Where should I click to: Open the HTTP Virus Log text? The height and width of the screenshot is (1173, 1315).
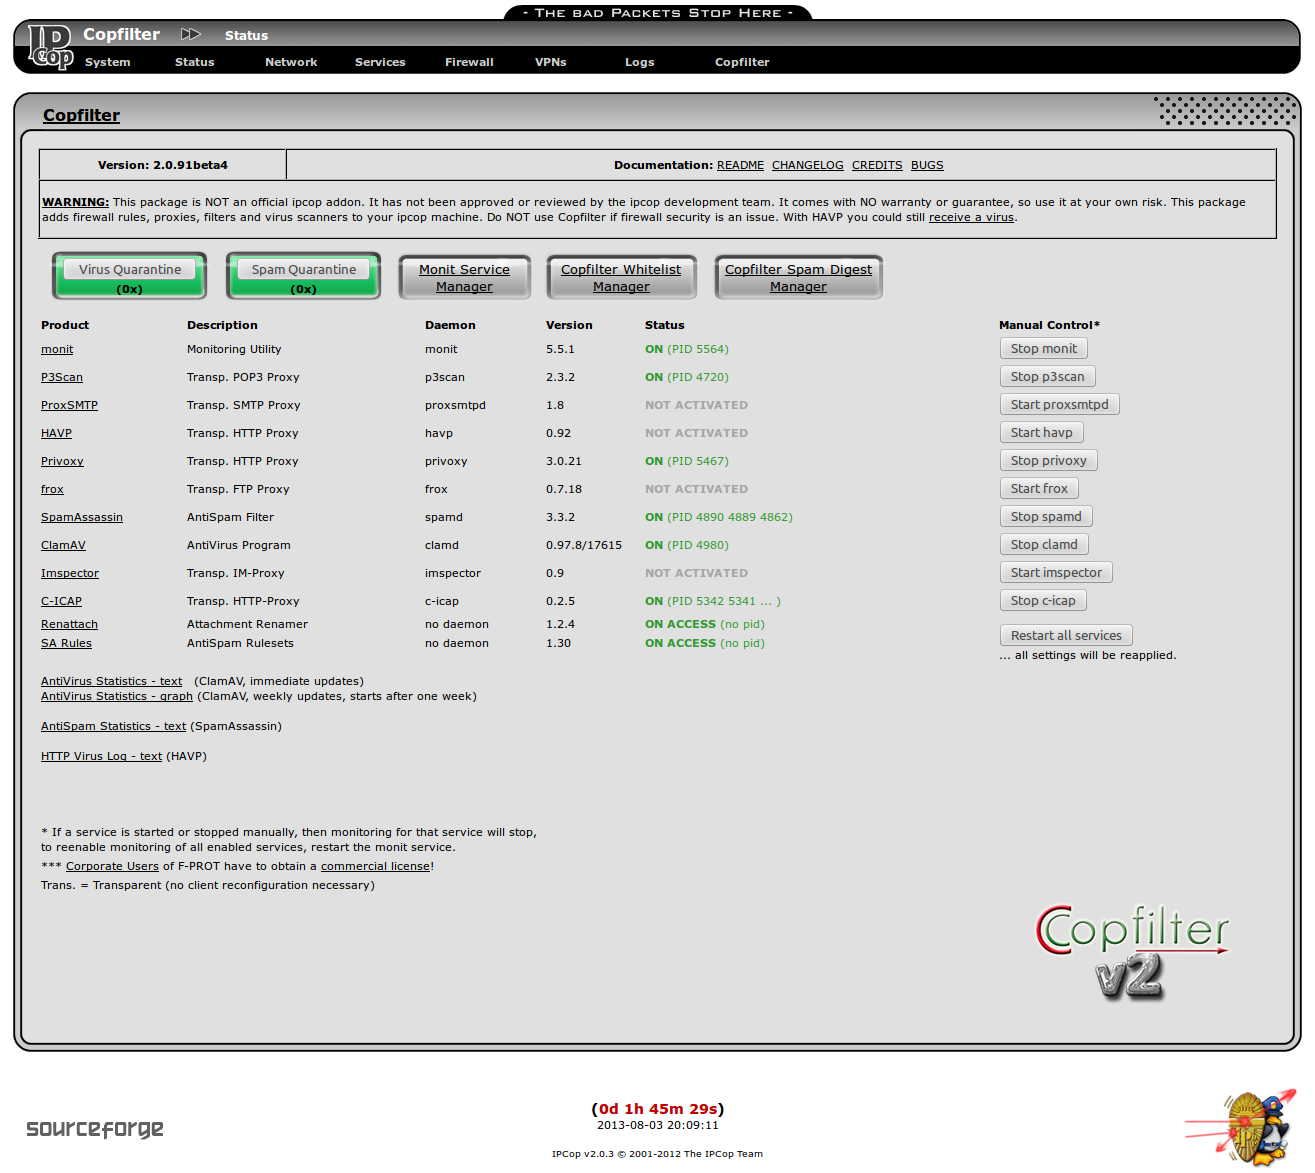coord(101,756)
